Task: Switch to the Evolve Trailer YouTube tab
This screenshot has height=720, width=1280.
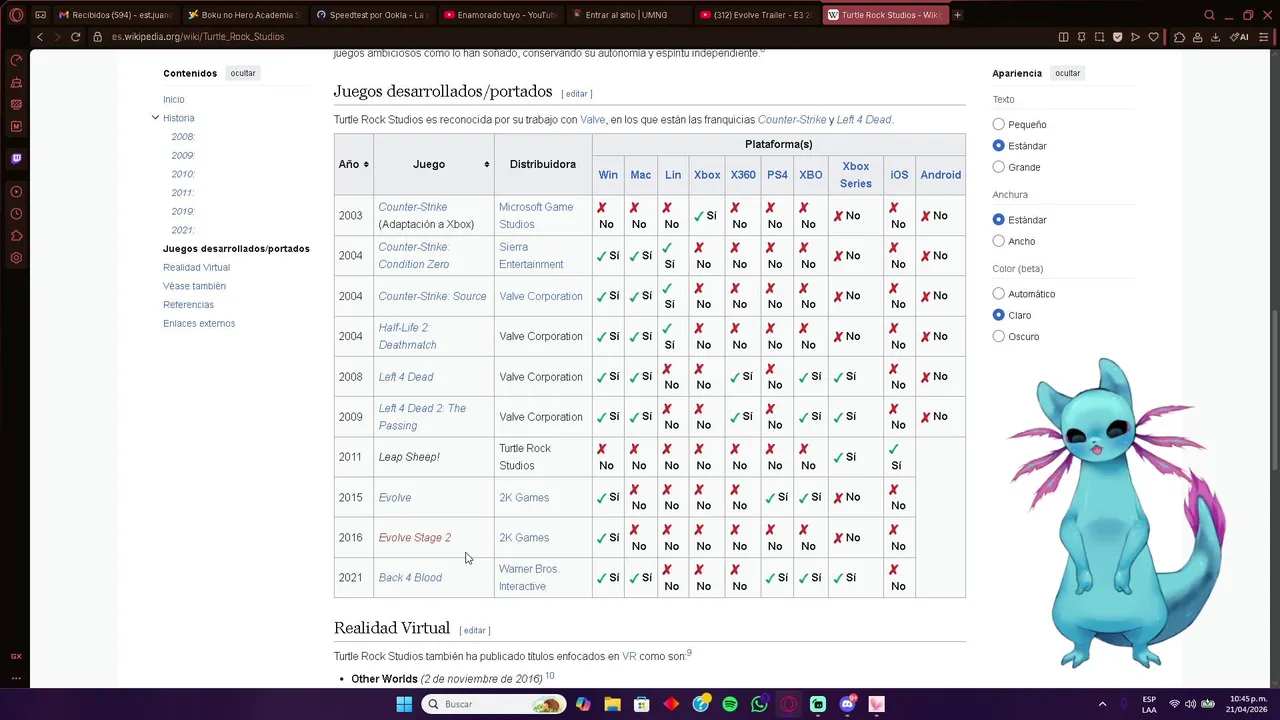Action: 757,15
